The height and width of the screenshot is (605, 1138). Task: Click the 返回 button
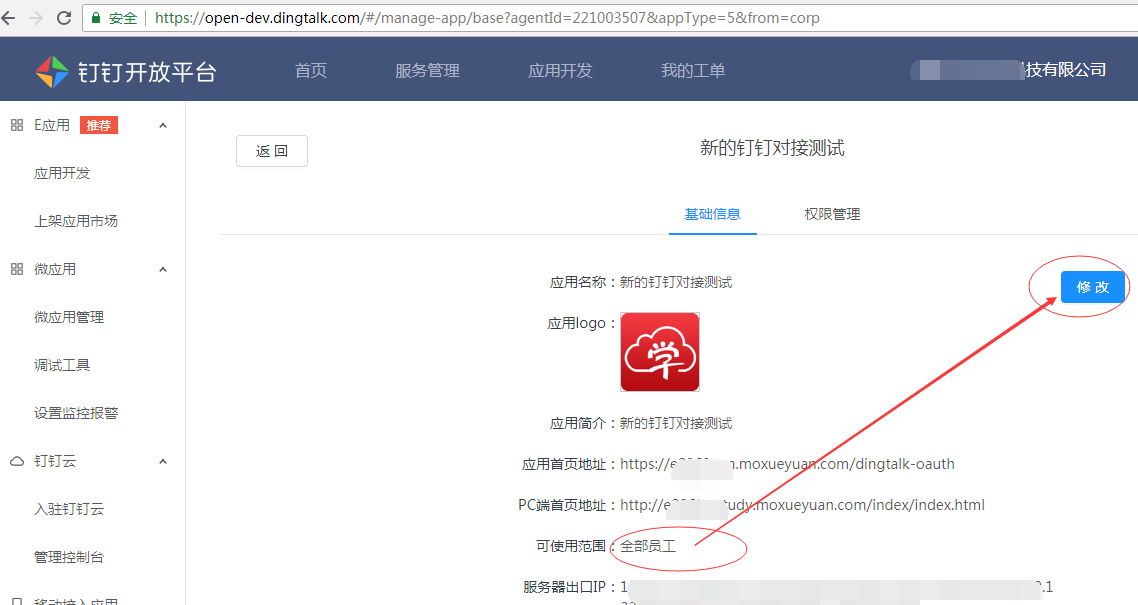tap(272, 151)
